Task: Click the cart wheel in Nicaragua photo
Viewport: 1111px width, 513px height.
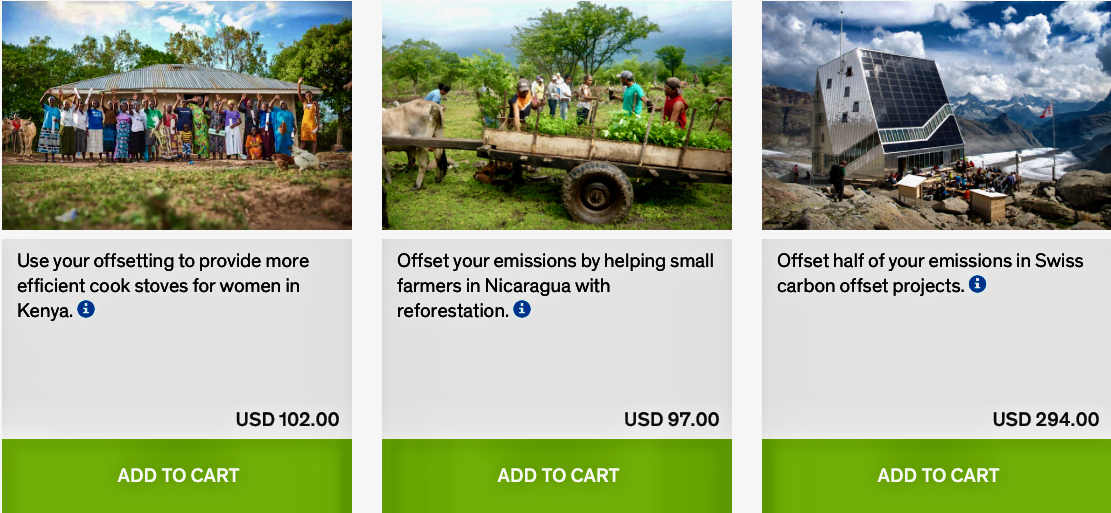Action: [597, 193]
